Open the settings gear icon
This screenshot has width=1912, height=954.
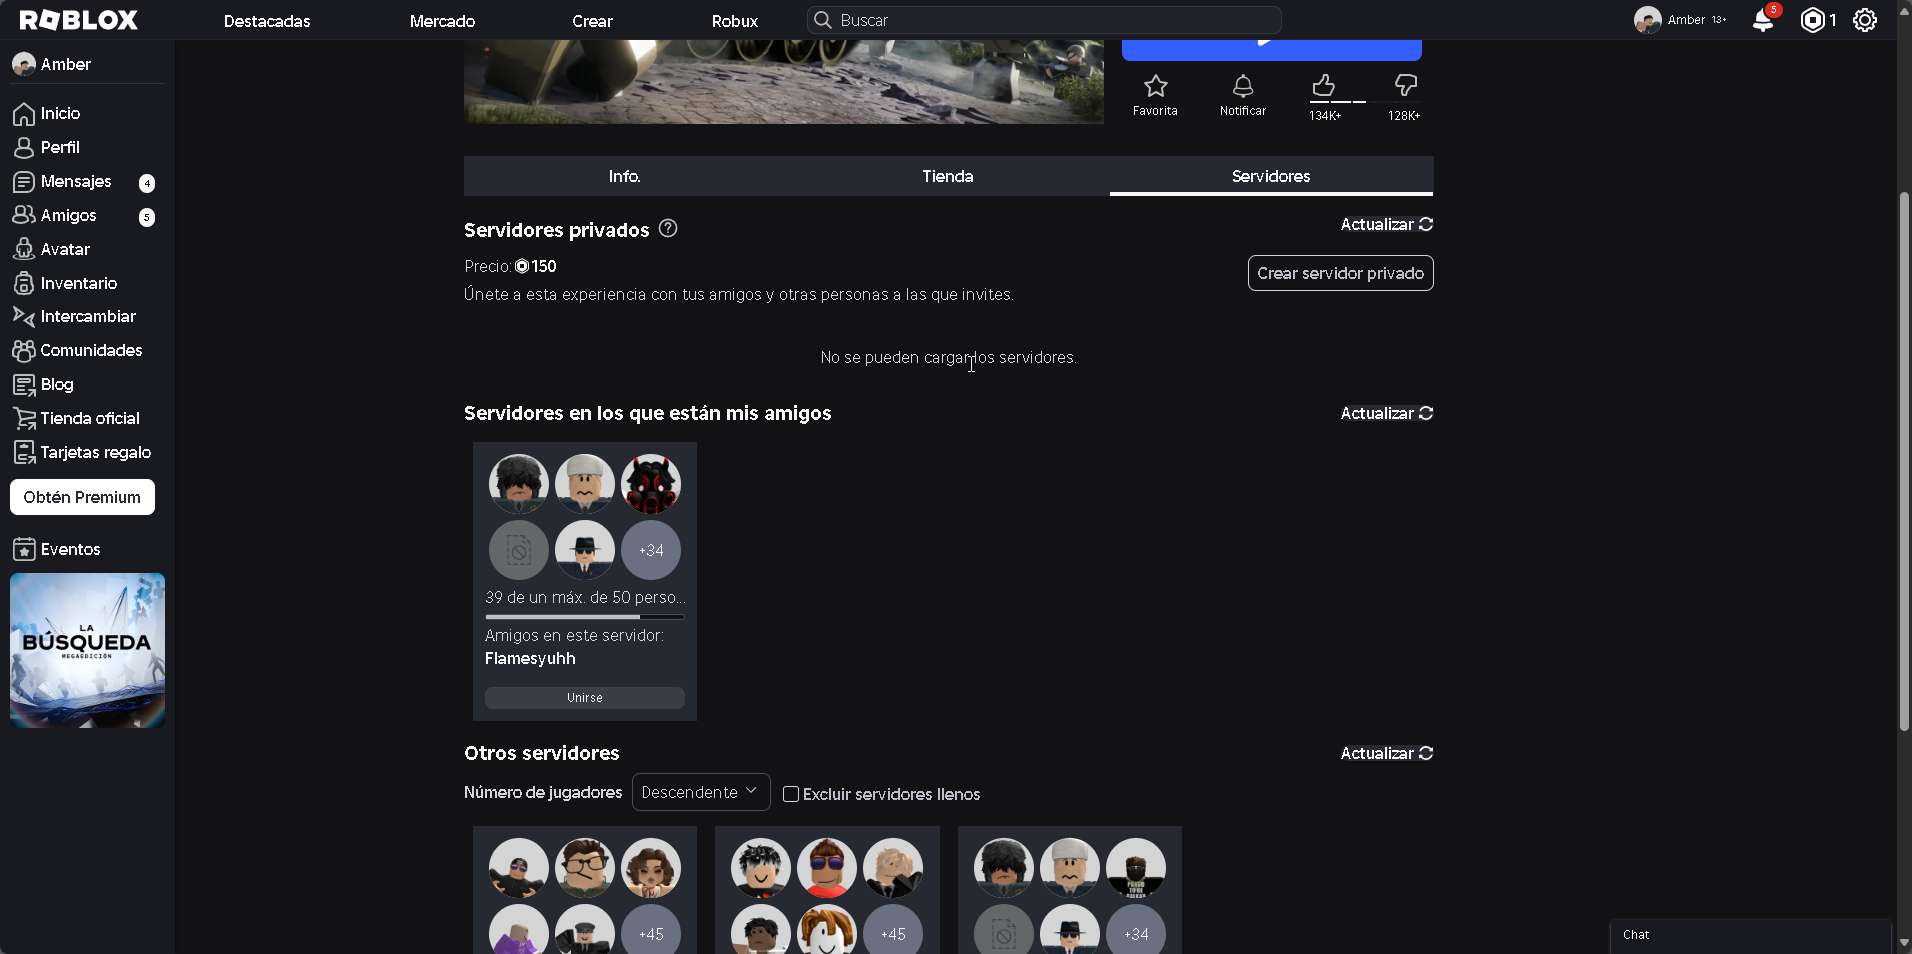tap(1864, 20)
